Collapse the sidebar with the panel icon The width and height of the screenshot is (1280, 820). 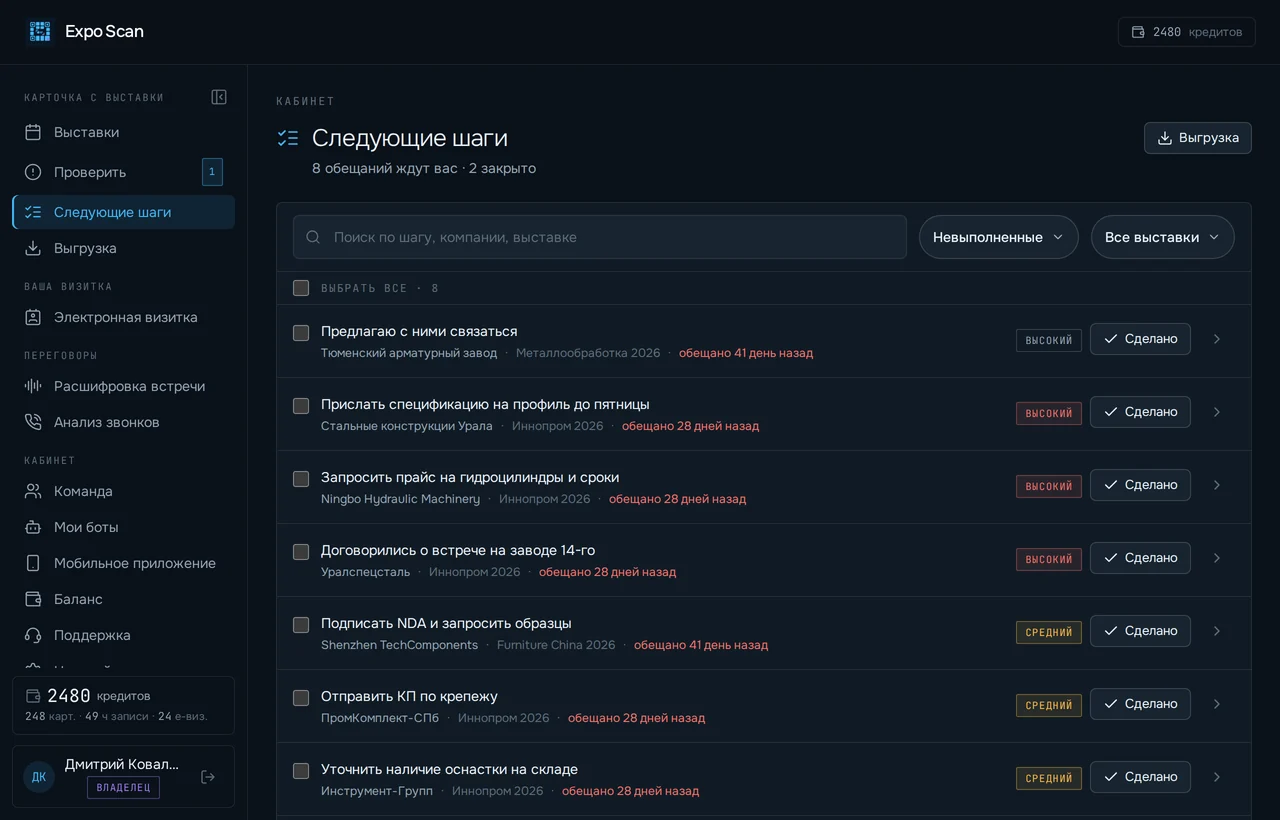219,97
